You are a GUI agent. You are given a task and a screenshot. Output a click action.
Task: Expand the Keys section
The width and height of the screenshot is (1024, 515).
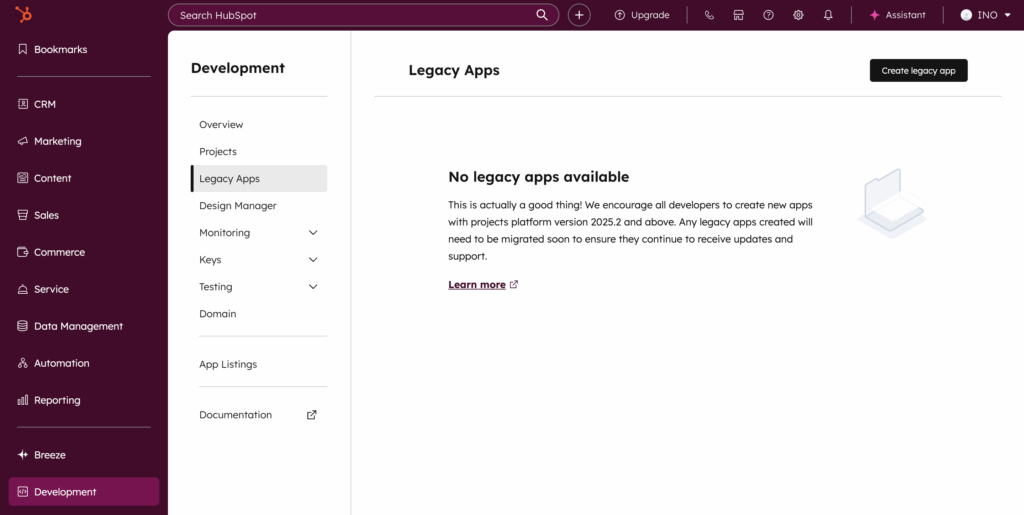(x=313, y=260)
